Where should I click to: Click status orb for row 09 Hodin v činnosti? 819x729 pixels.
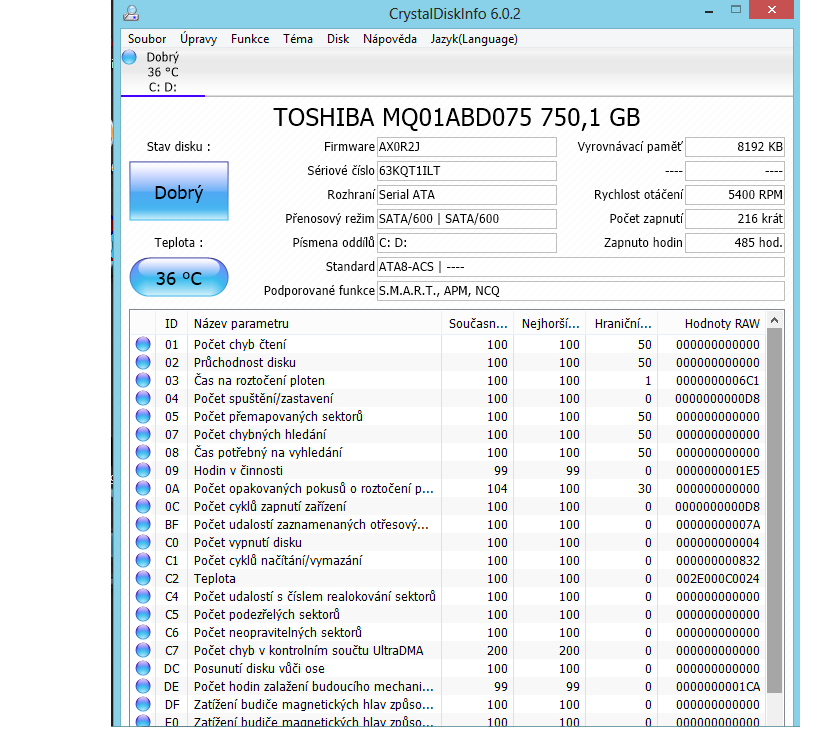143,470
